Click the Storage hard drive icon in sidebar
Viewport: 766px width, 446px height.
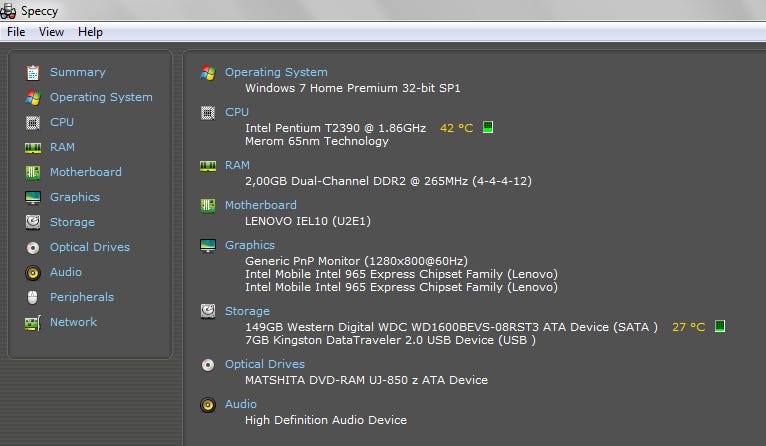(33, 222)
